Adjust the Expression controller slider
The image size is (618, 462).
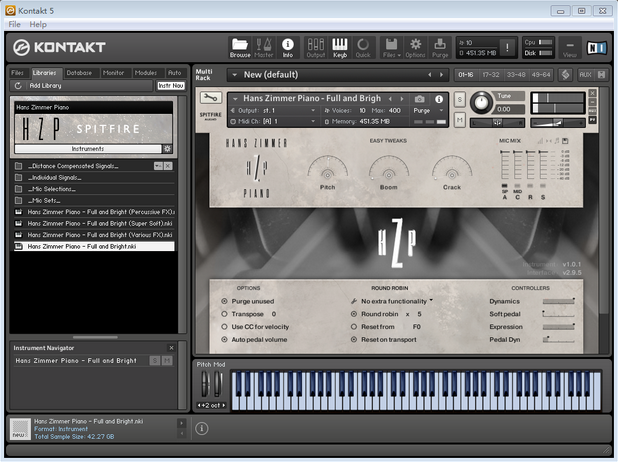558,327
